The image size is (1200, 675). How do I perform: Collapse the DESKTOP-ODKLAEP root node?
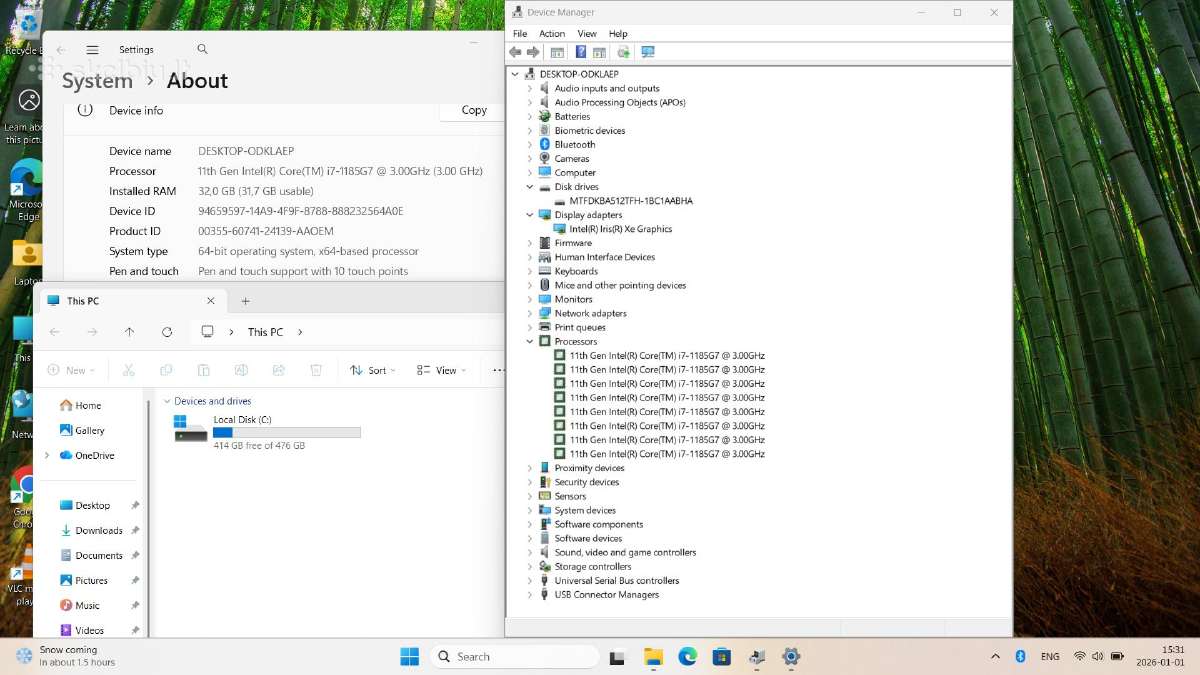516,74
